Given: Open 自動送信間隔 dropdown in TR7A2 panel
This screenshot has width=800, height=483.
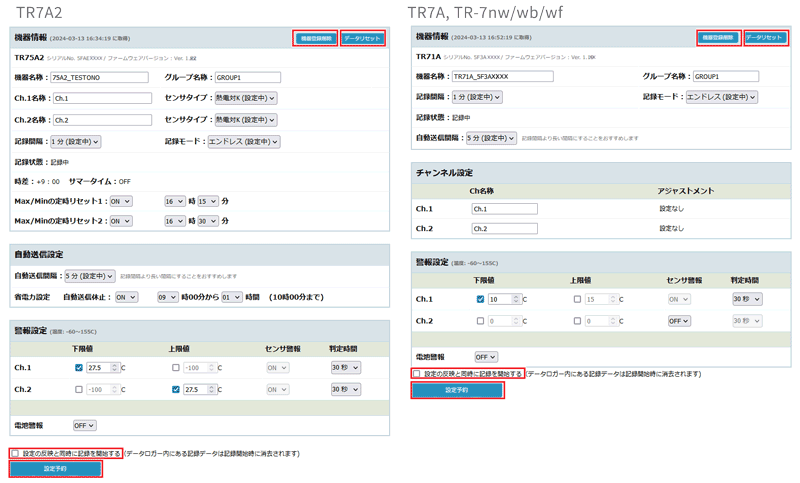Looking at the screenshot, I should click(89, 276).
